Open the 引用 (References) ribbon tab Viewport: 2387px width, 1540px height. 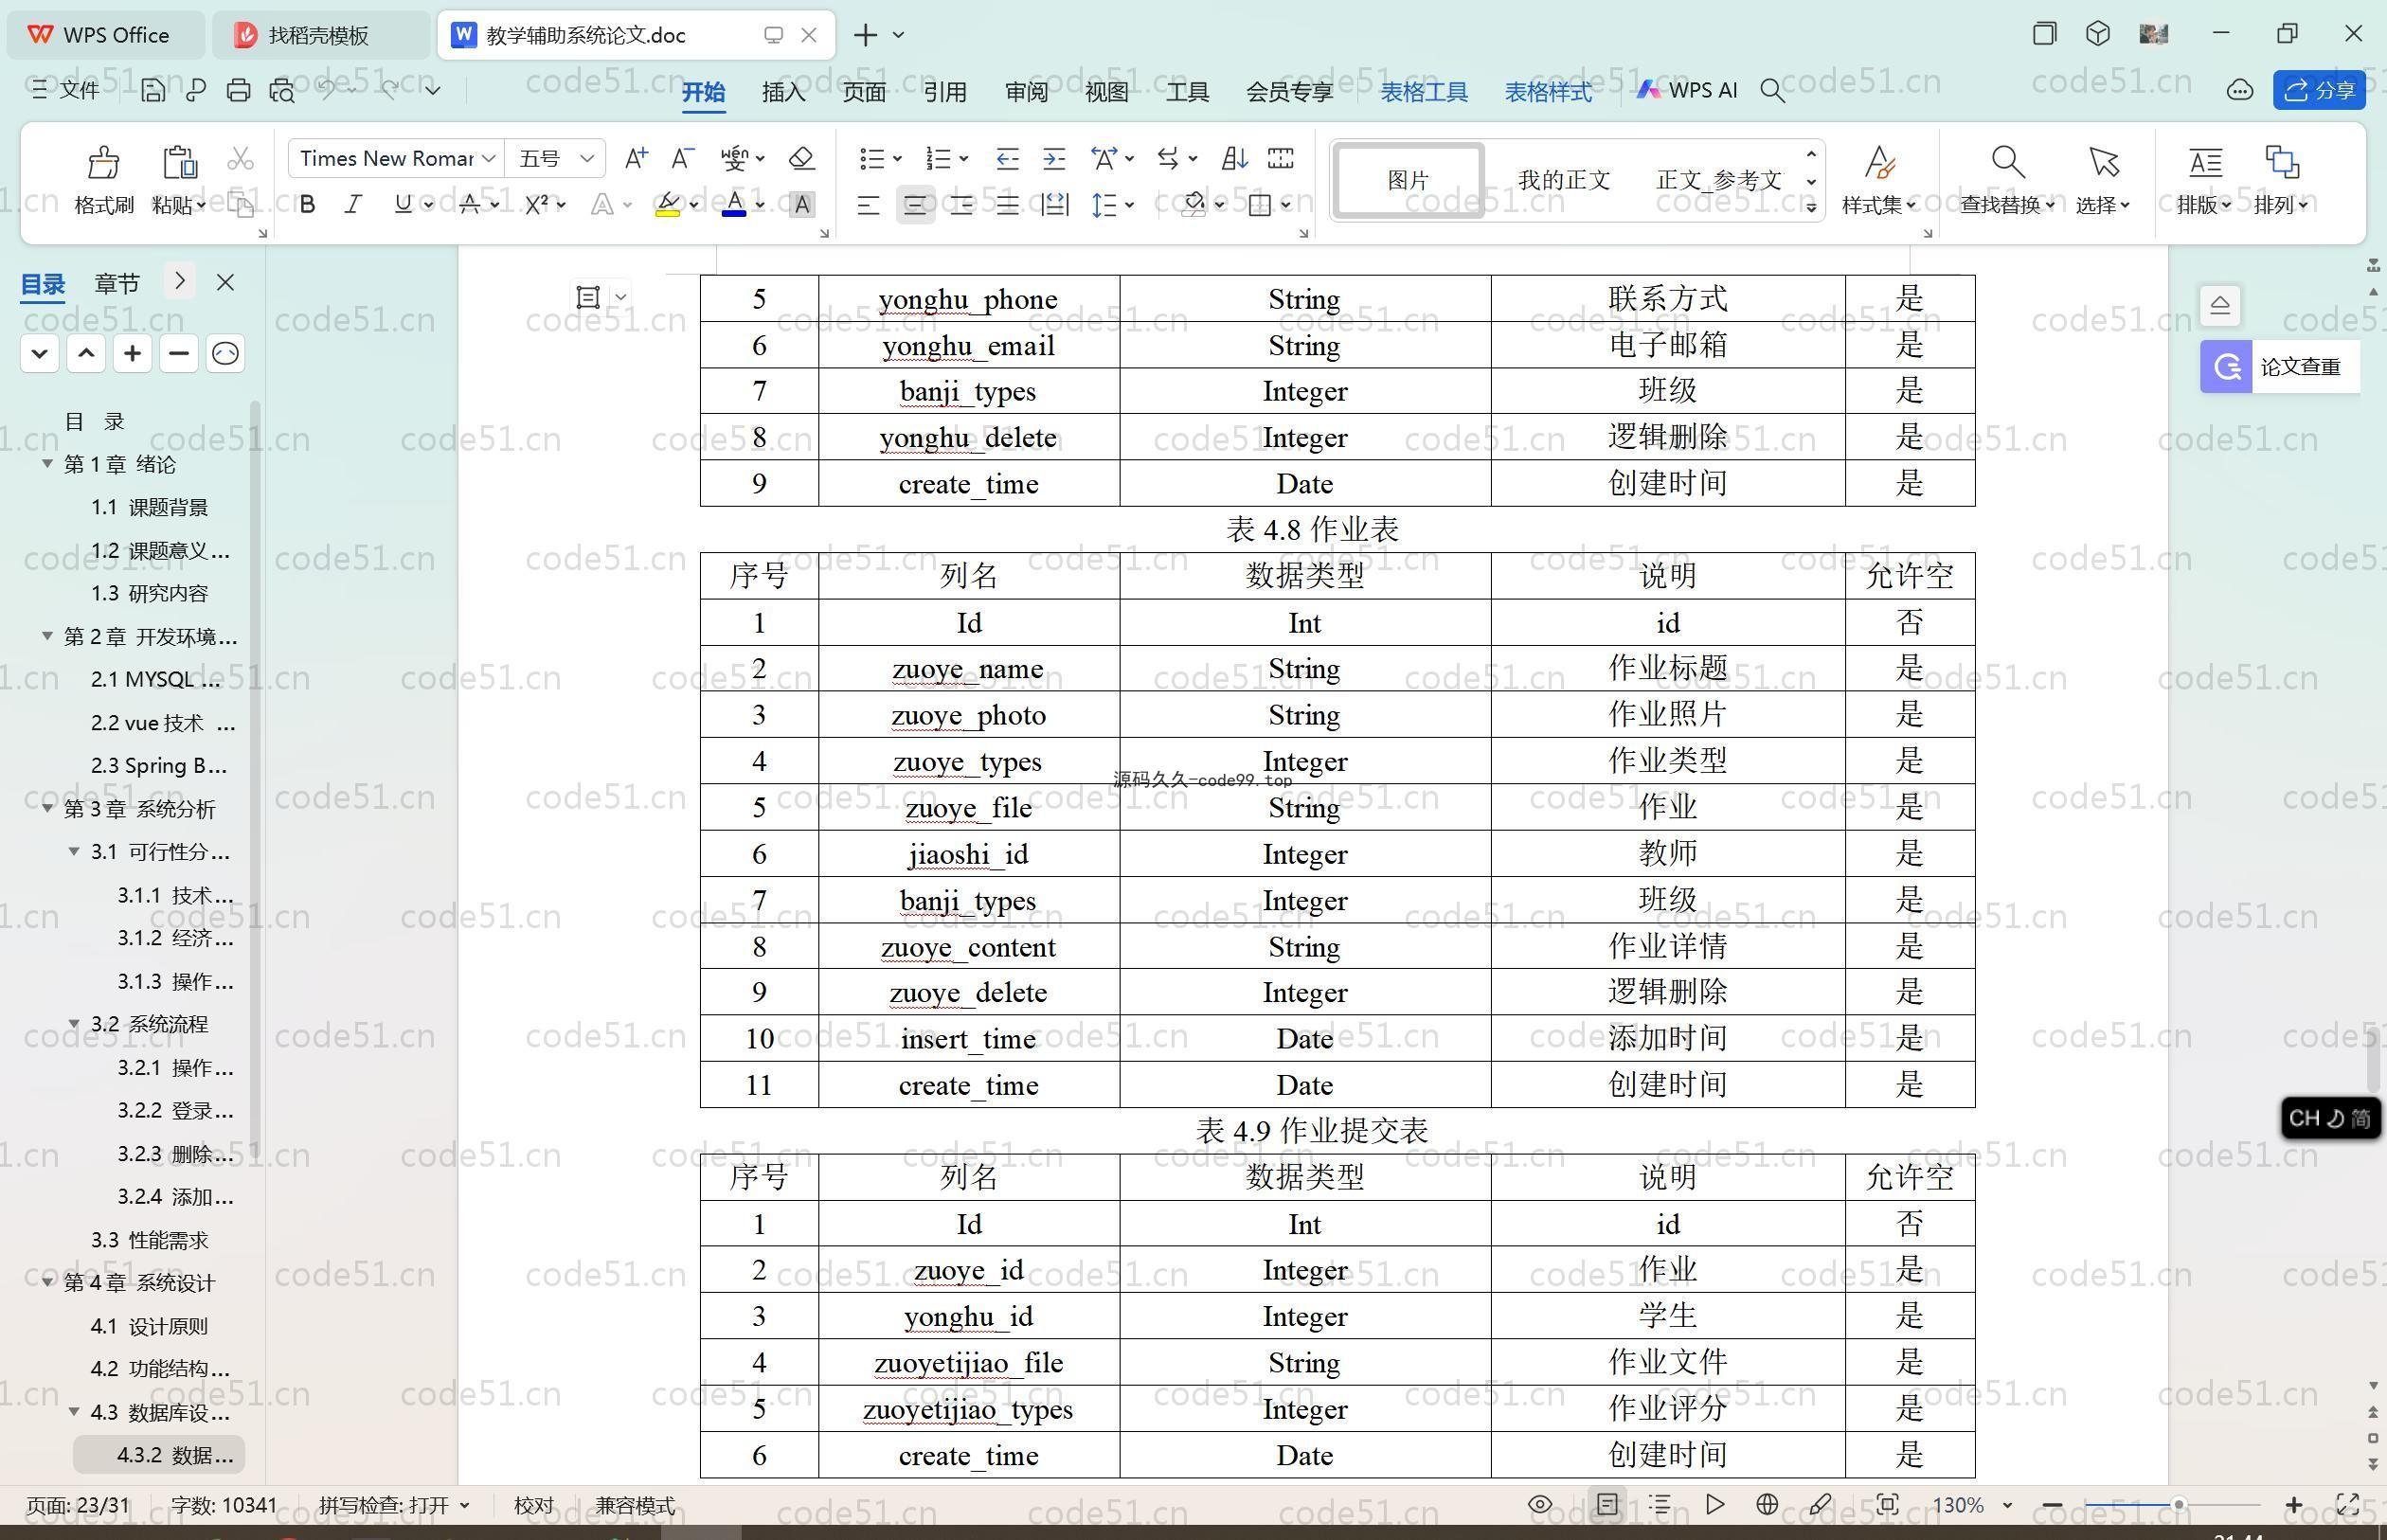945,92
